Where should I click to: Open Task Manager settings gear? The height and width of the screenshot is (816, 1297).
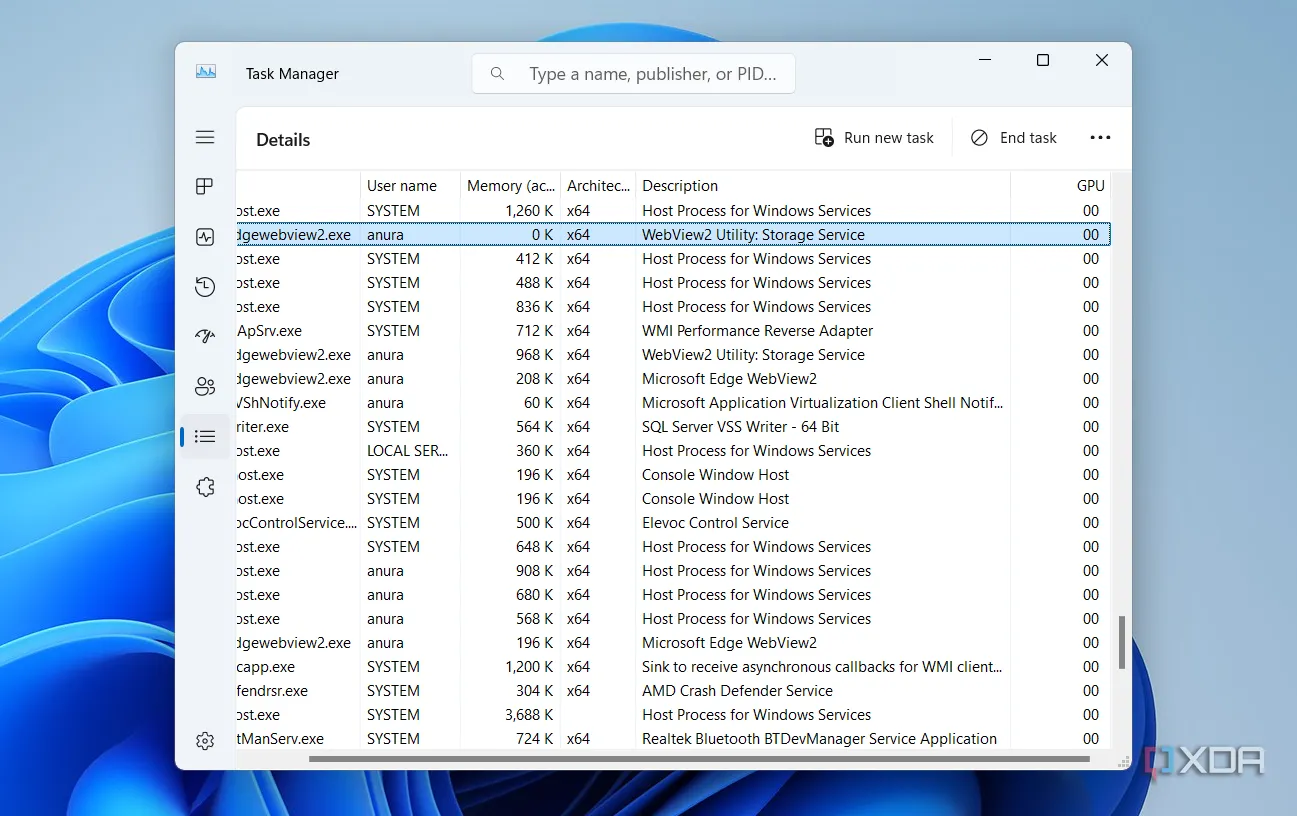[205, 741]
